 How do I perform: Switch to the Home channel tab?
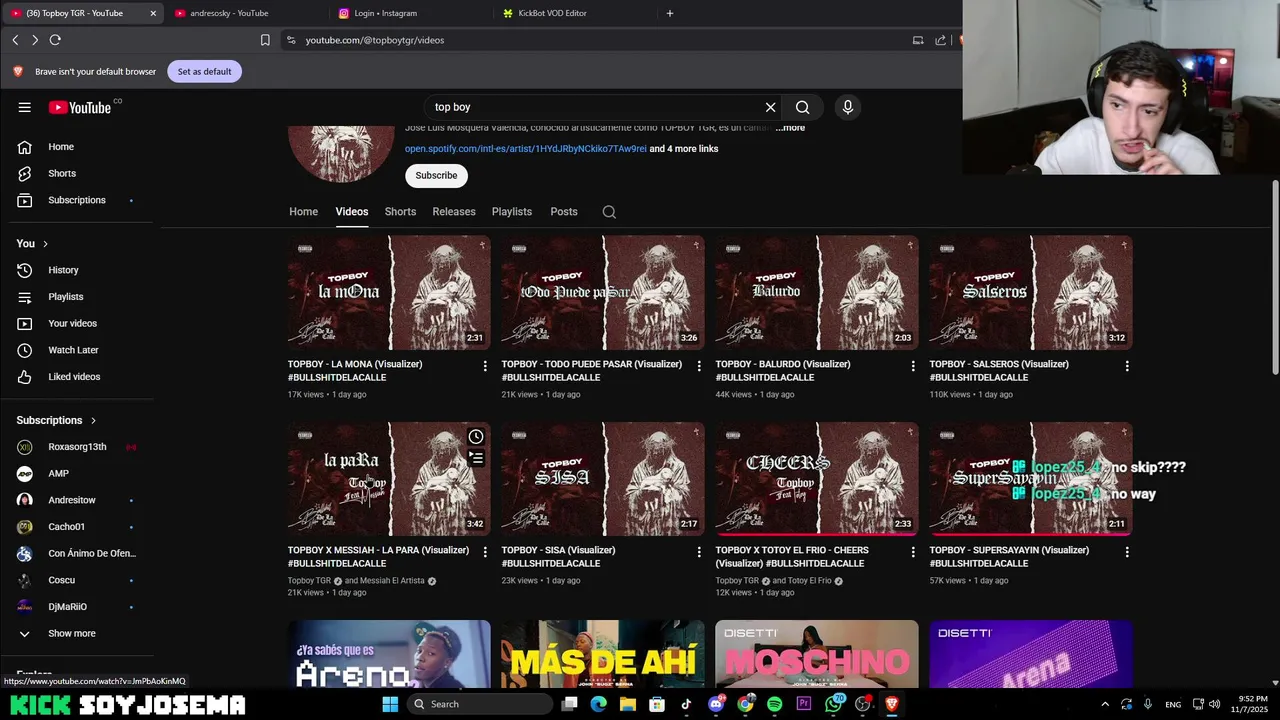pos(304,212)
